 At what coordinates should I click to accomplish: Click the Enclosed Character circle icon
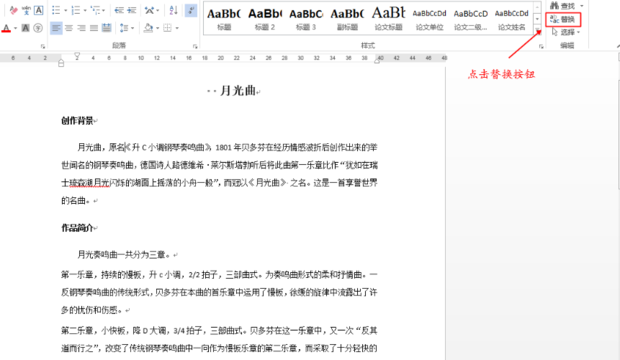38,28
